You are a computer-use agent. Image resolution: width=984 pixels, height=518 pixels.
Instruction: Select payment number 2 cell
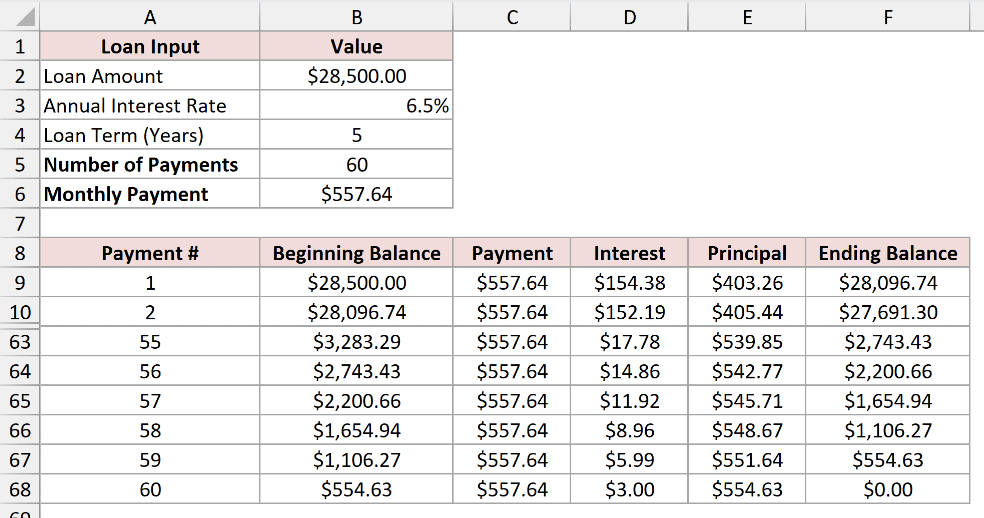pyautogui.click(x=150, y=312)
